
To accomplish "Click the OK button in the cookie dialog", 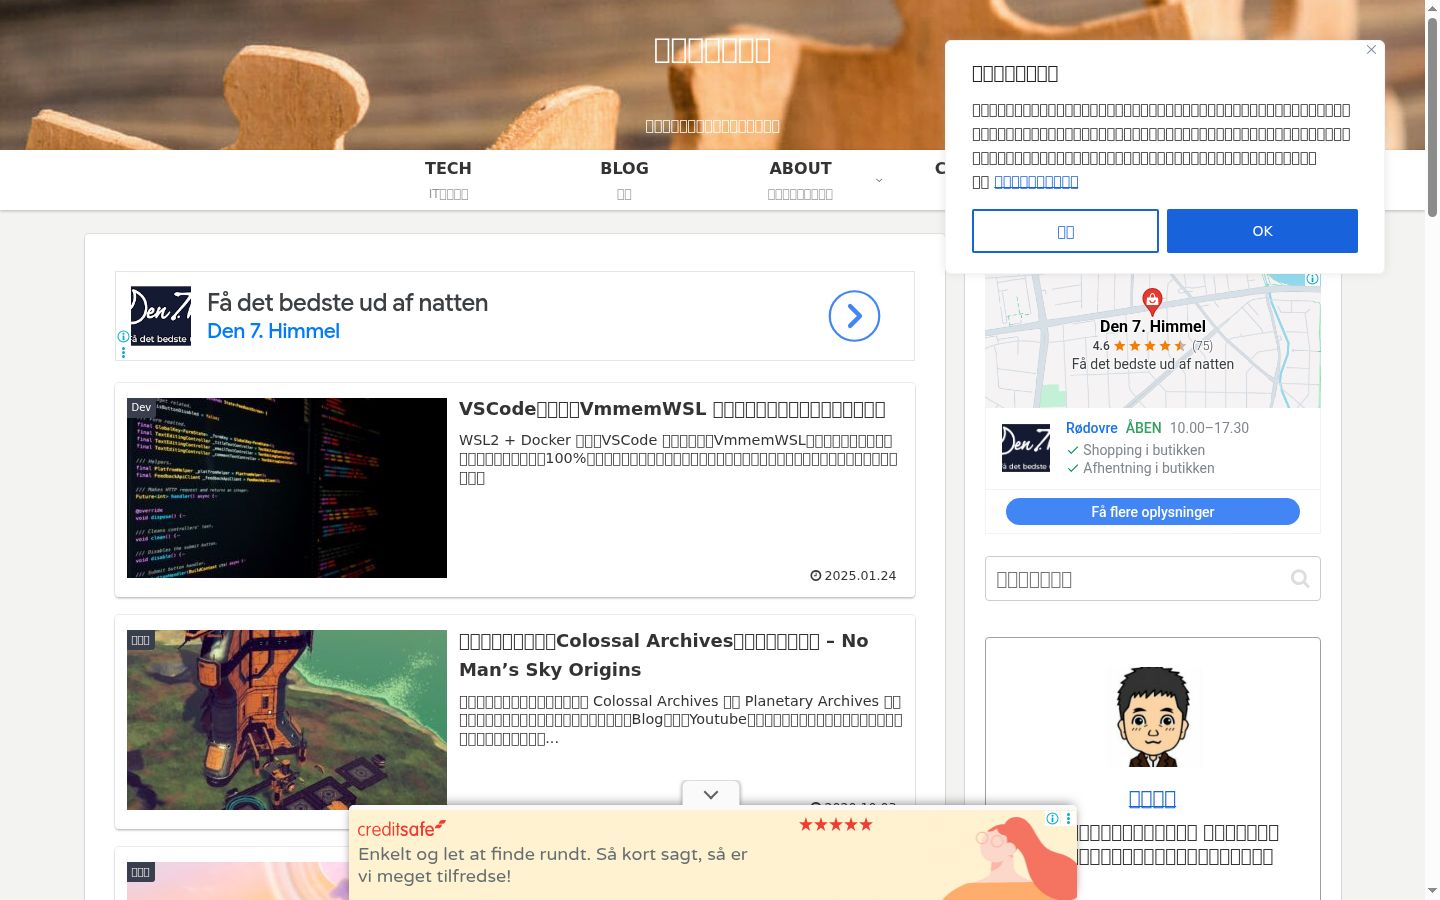I will [1262, 231].
